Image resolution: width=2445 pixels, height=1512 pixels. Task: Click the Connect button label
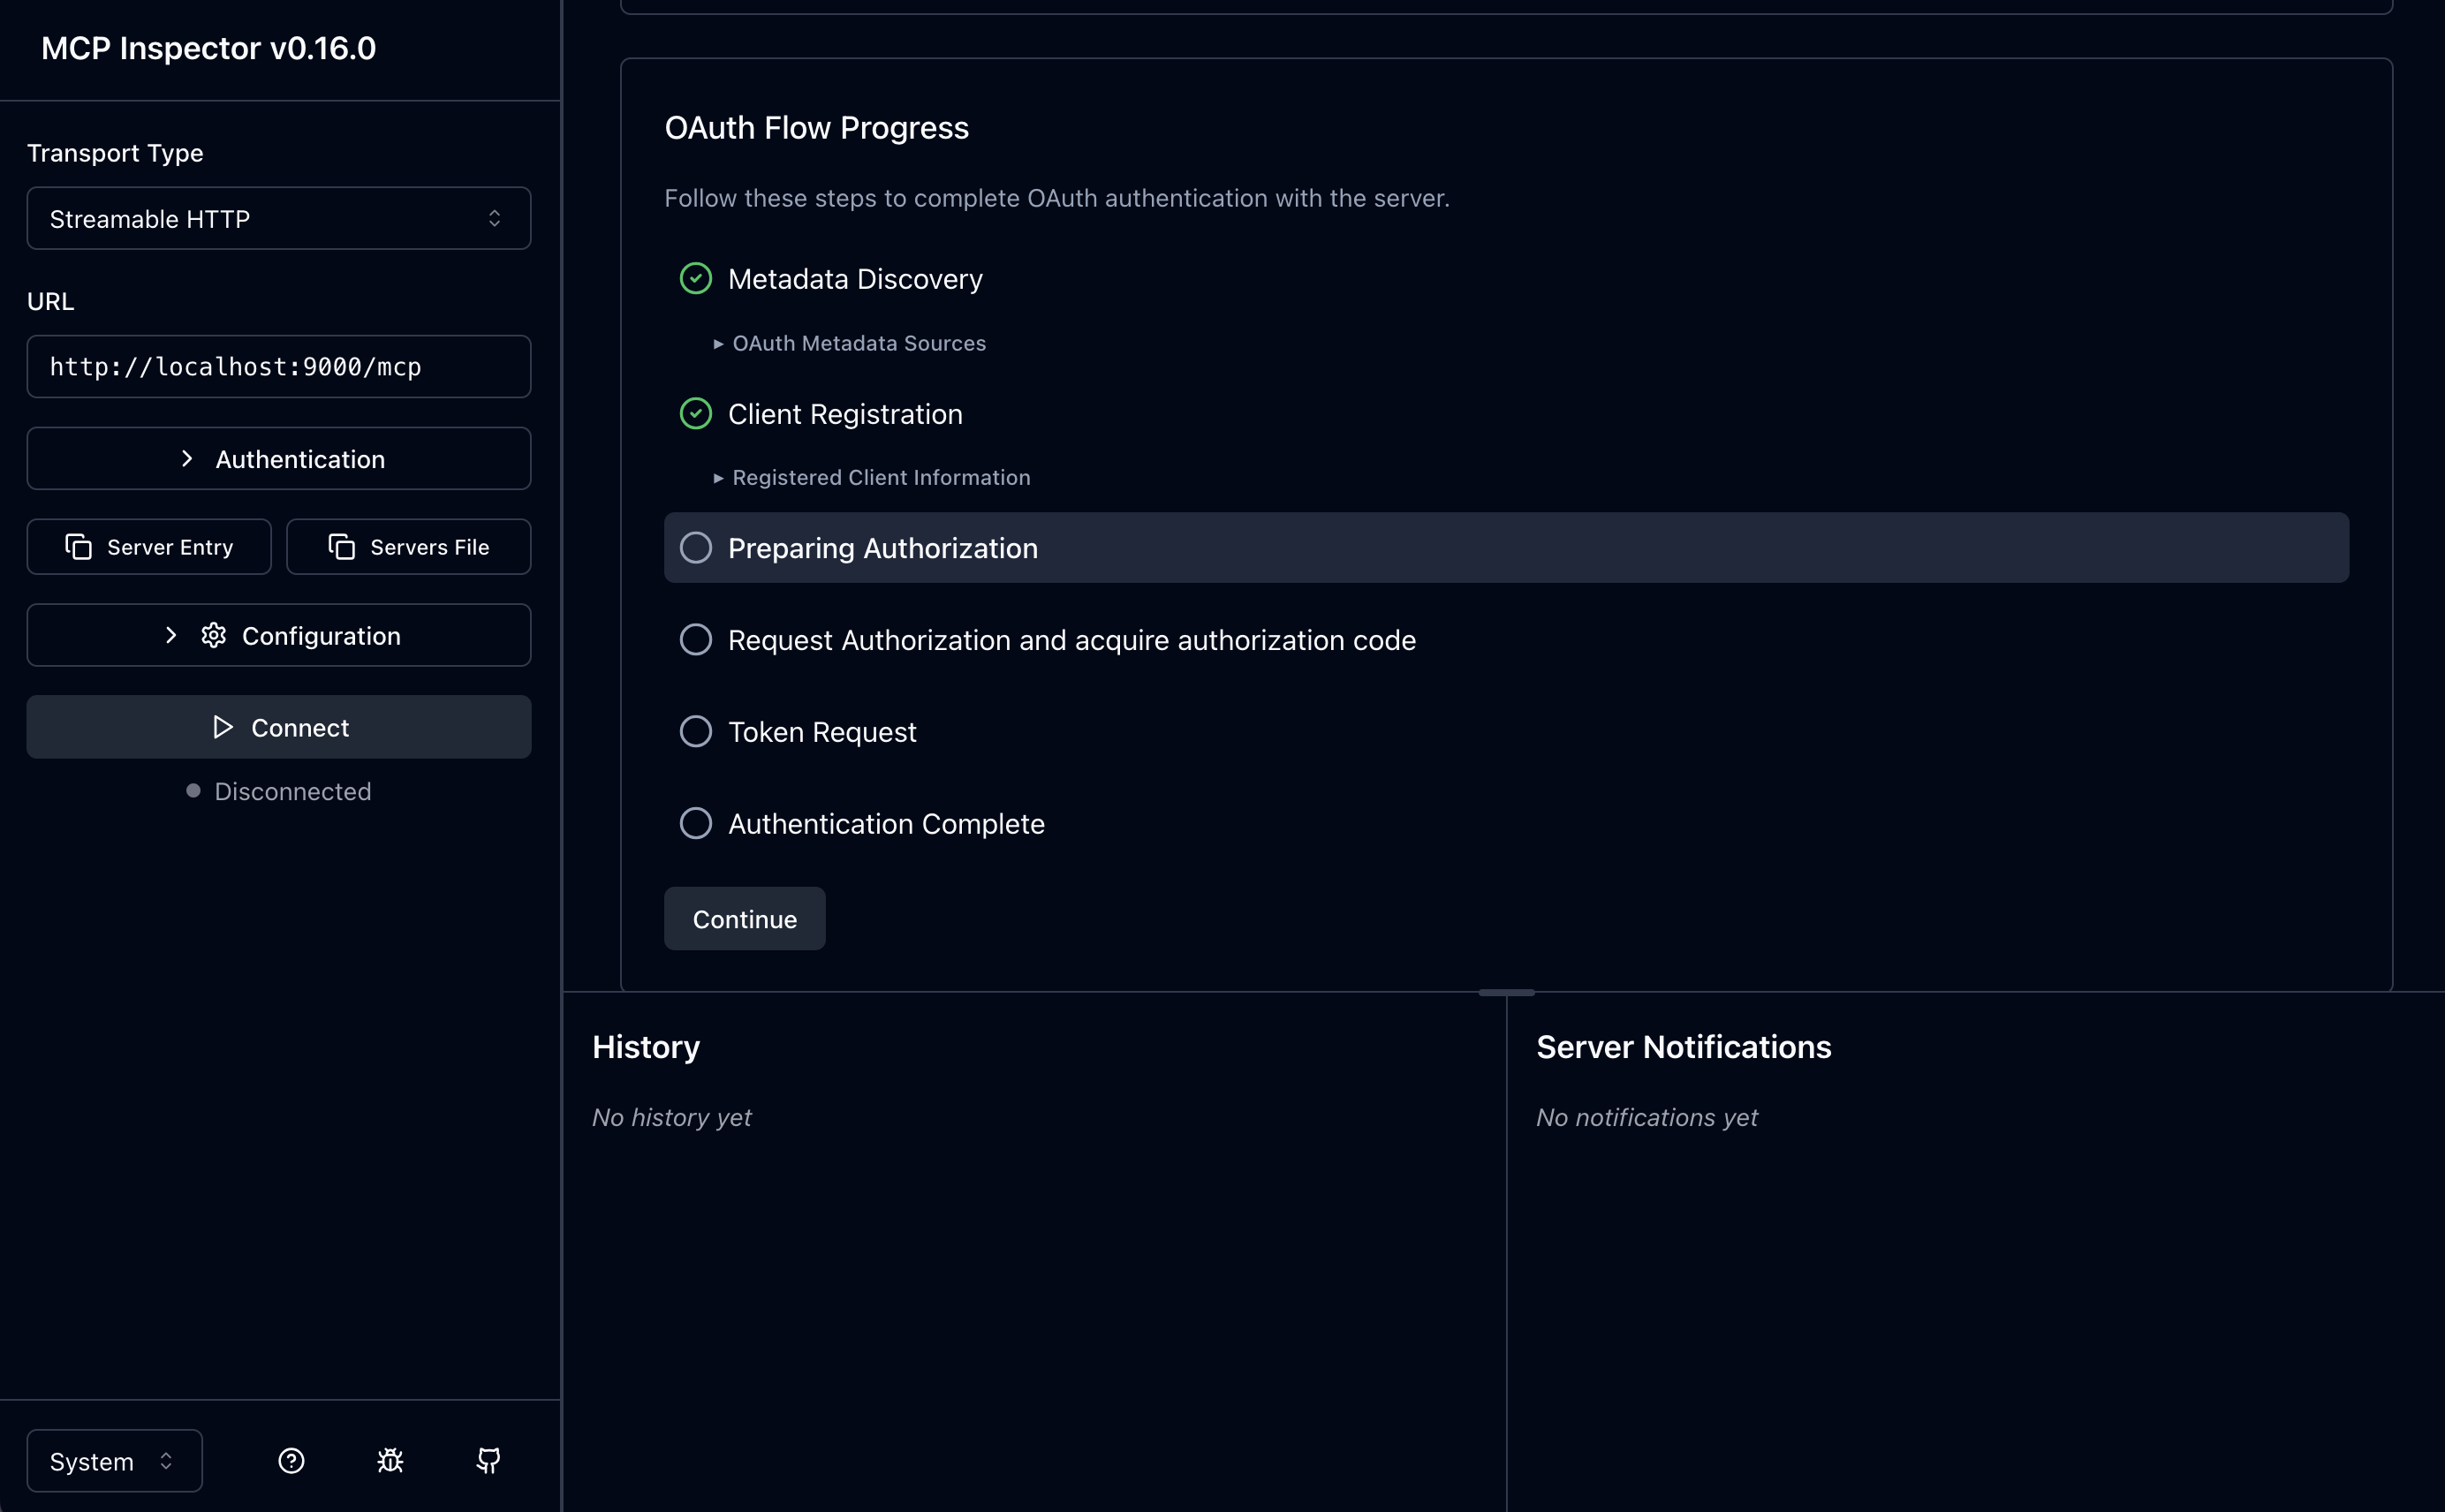[x=300, y=728]
